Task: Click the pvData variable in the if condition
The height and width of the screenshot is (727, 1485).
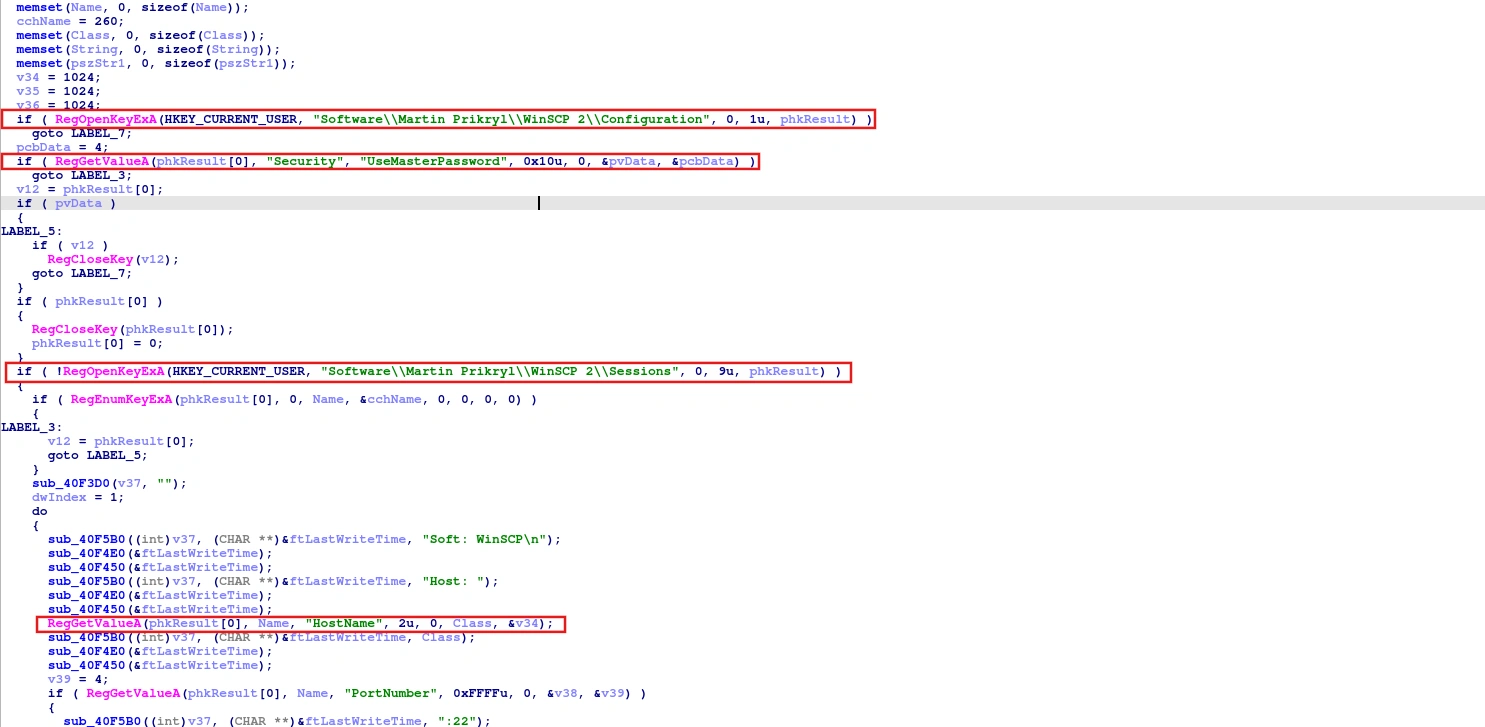Action: 78,203
